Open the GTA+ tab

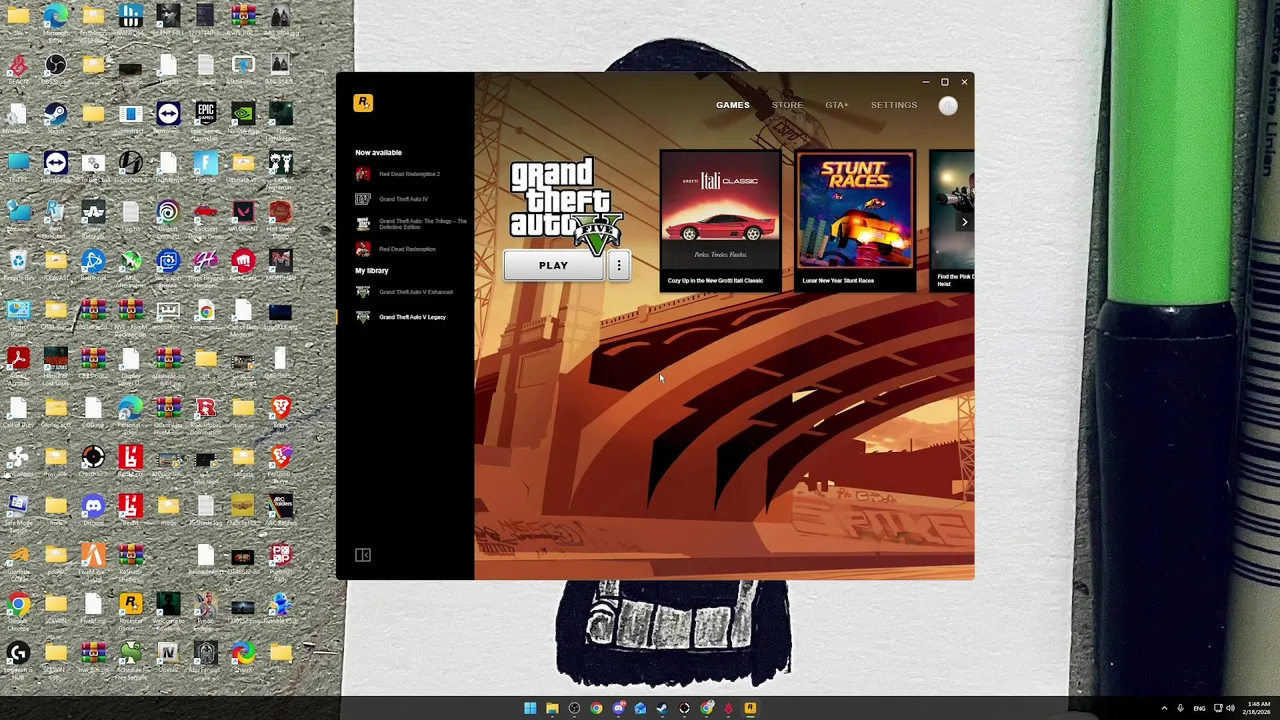[x=837, y=105]
